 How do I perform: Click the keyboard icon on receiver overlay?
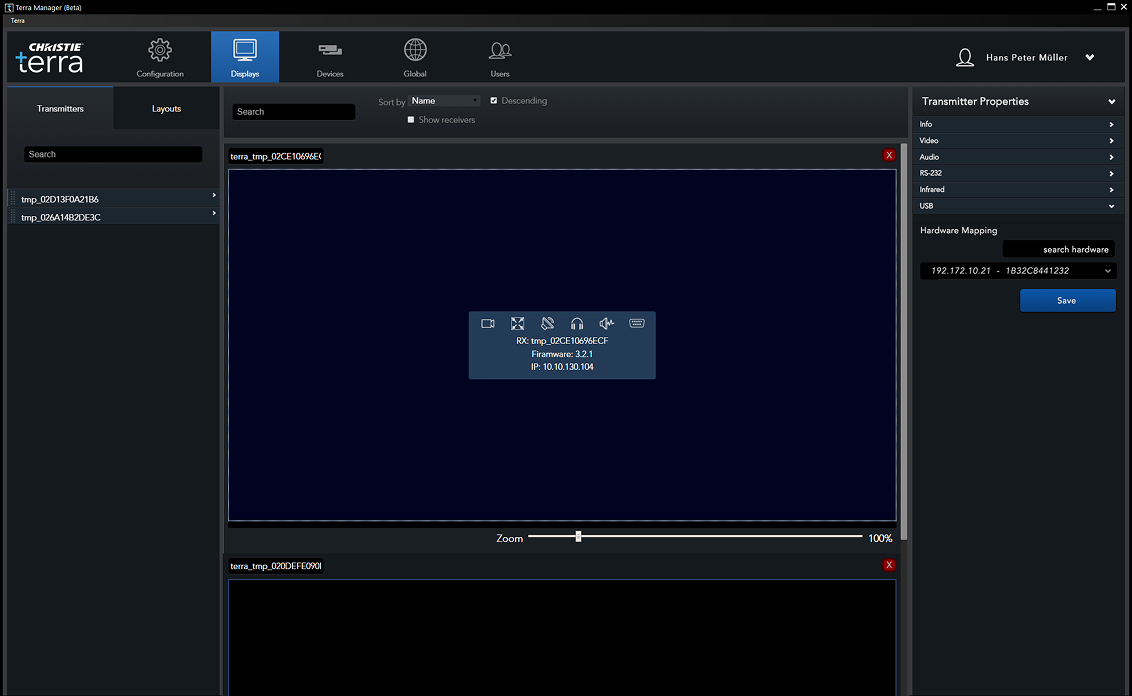coord(636,322)
